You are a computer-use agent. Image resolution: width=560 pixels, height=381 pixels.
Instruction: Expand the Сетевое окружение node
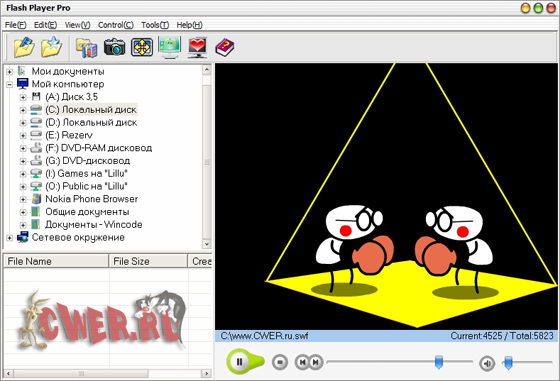[10, 238]
